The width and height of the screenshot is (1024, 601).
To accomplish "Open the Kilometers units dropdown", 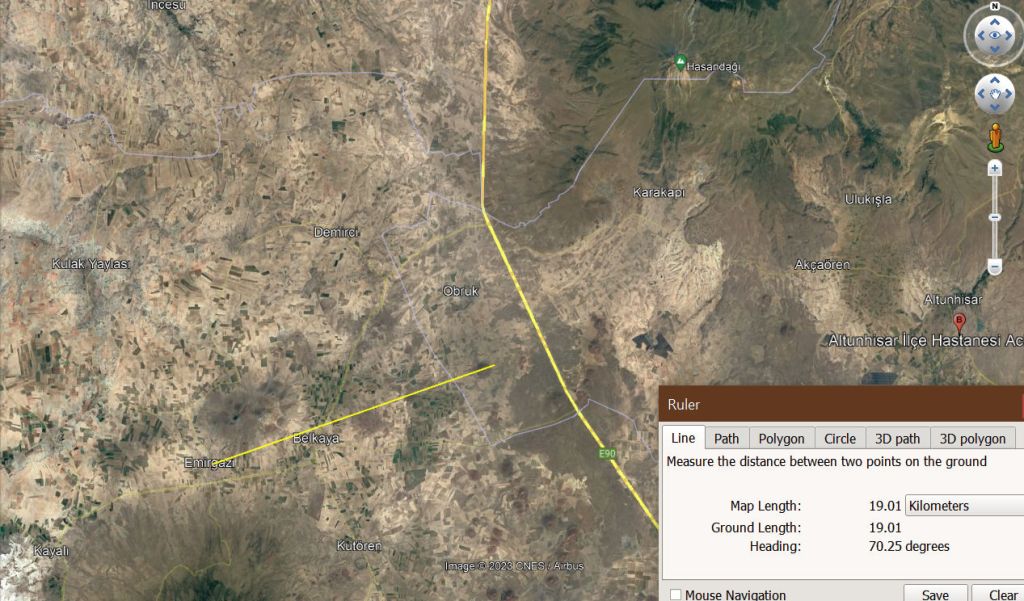I will coord(964,506).
